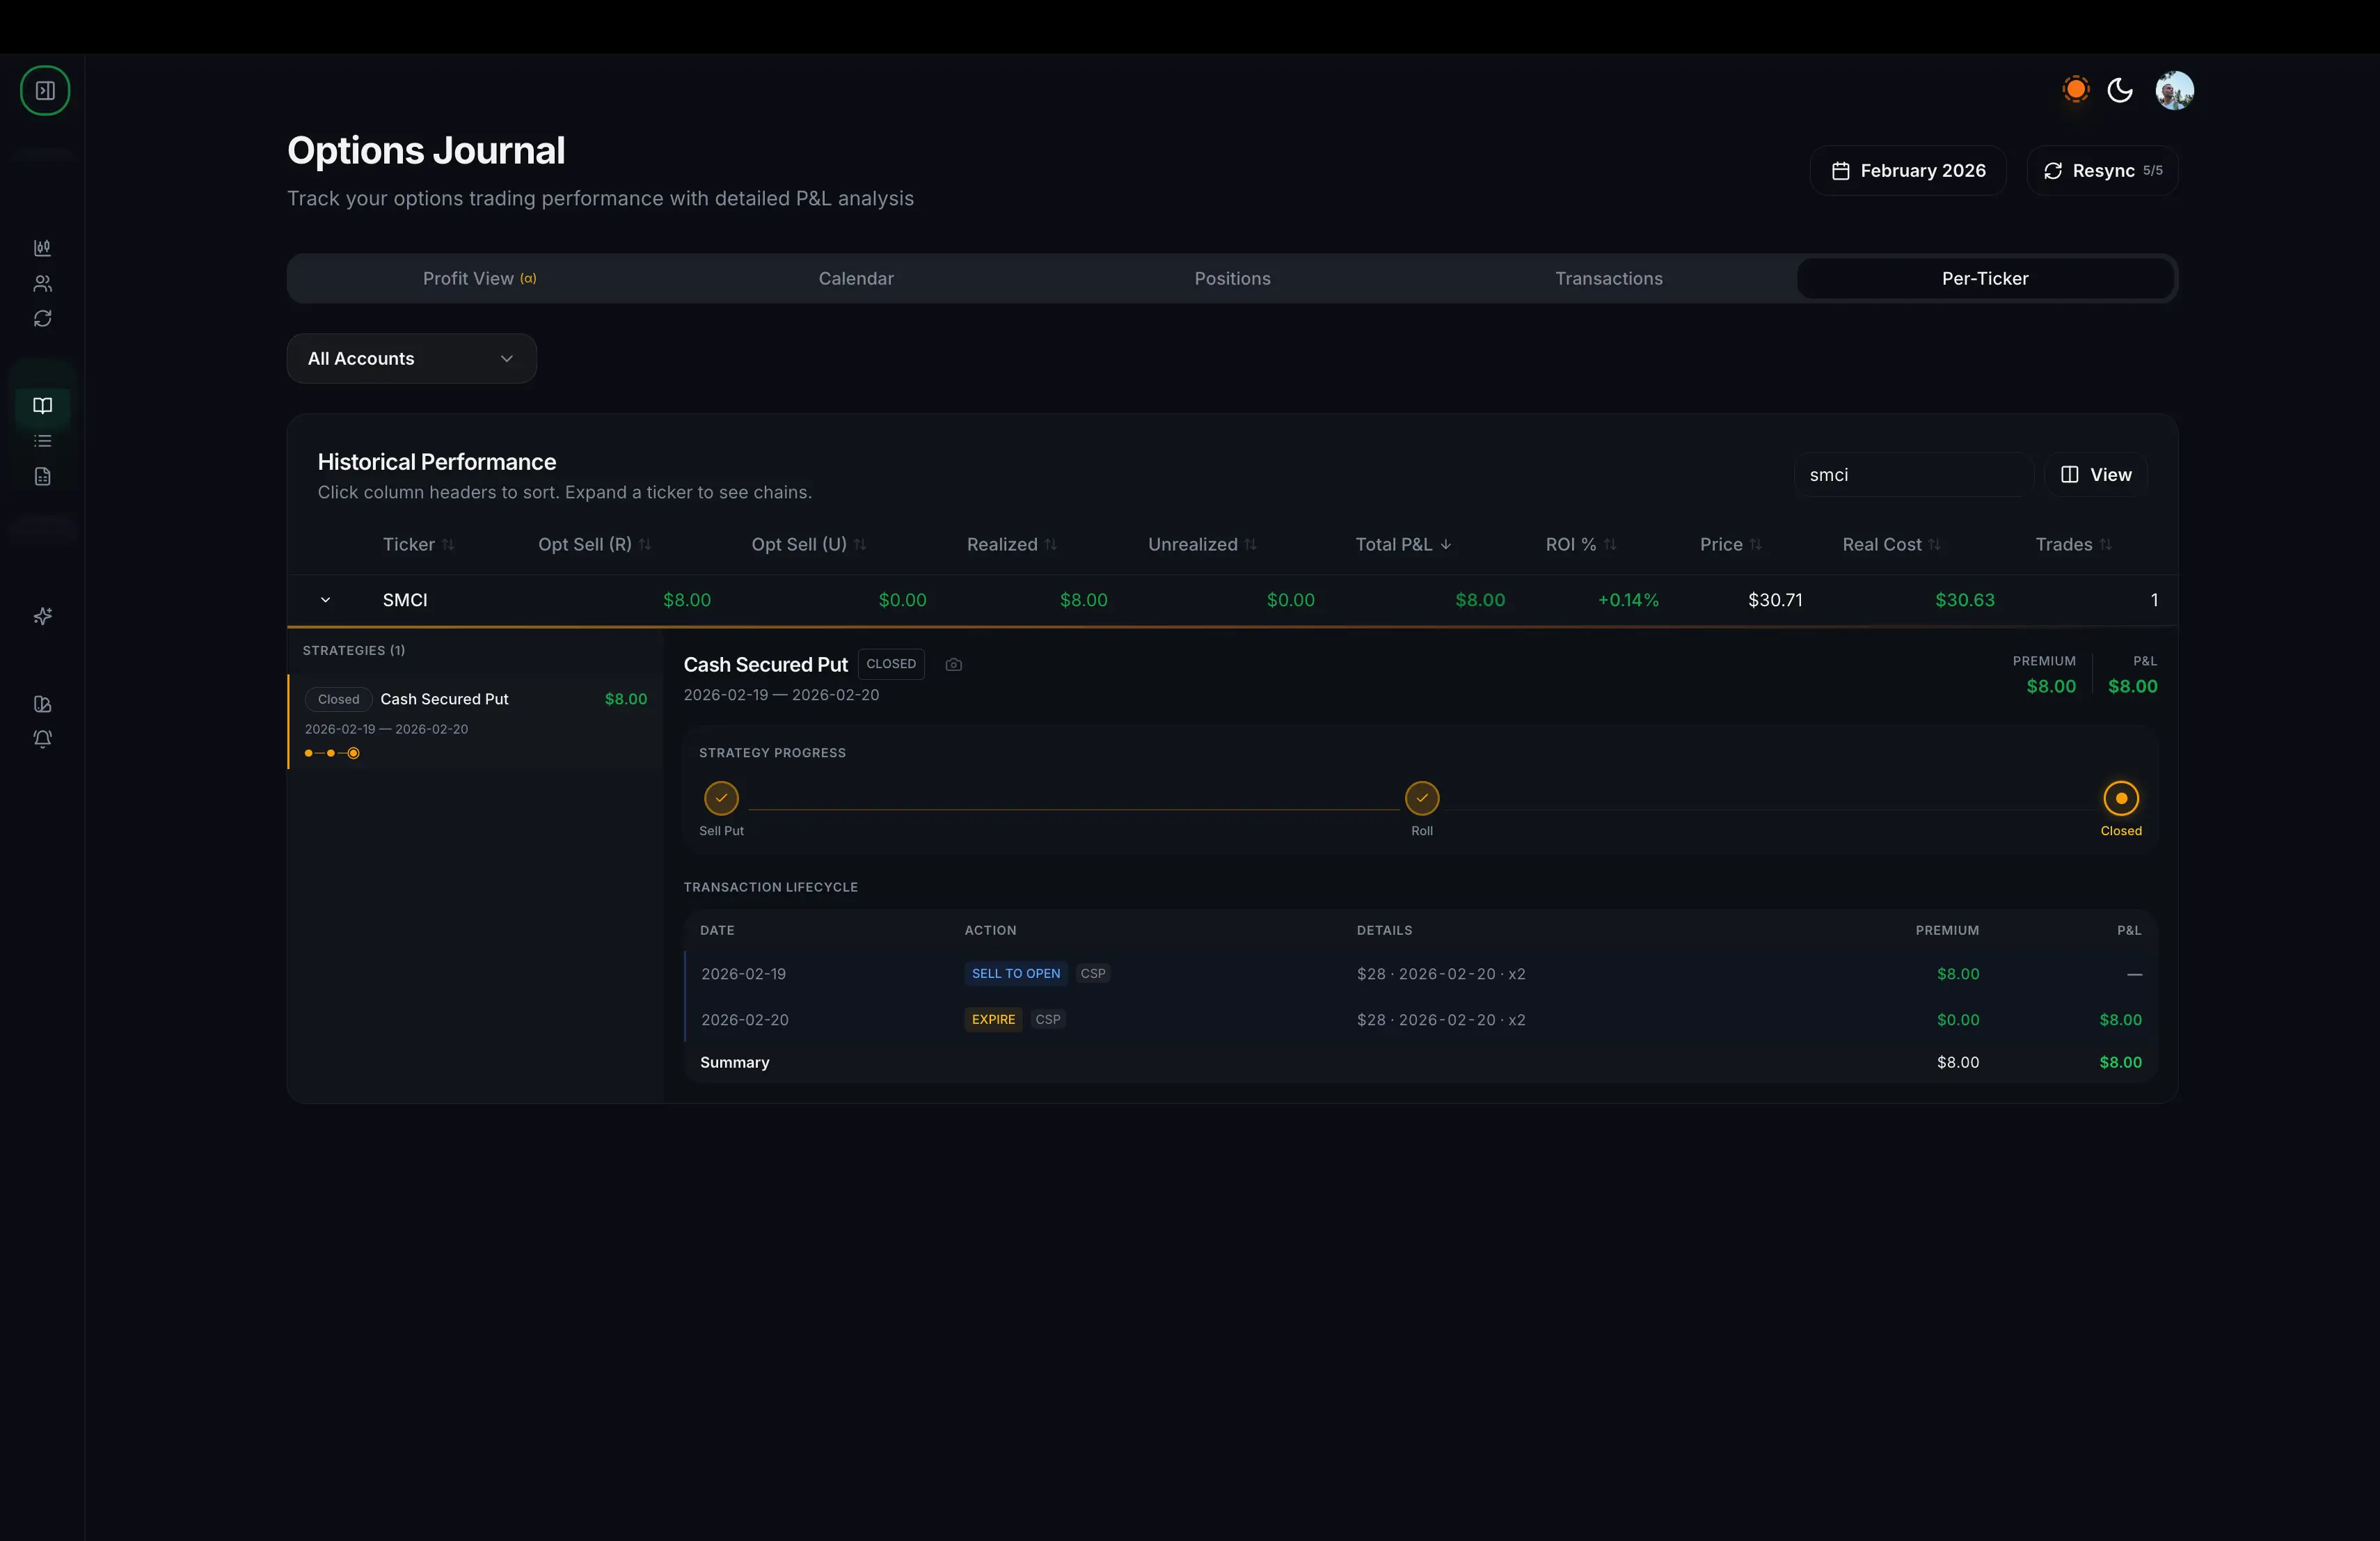Open the user profile avatar

click(x=2175, y=90)
